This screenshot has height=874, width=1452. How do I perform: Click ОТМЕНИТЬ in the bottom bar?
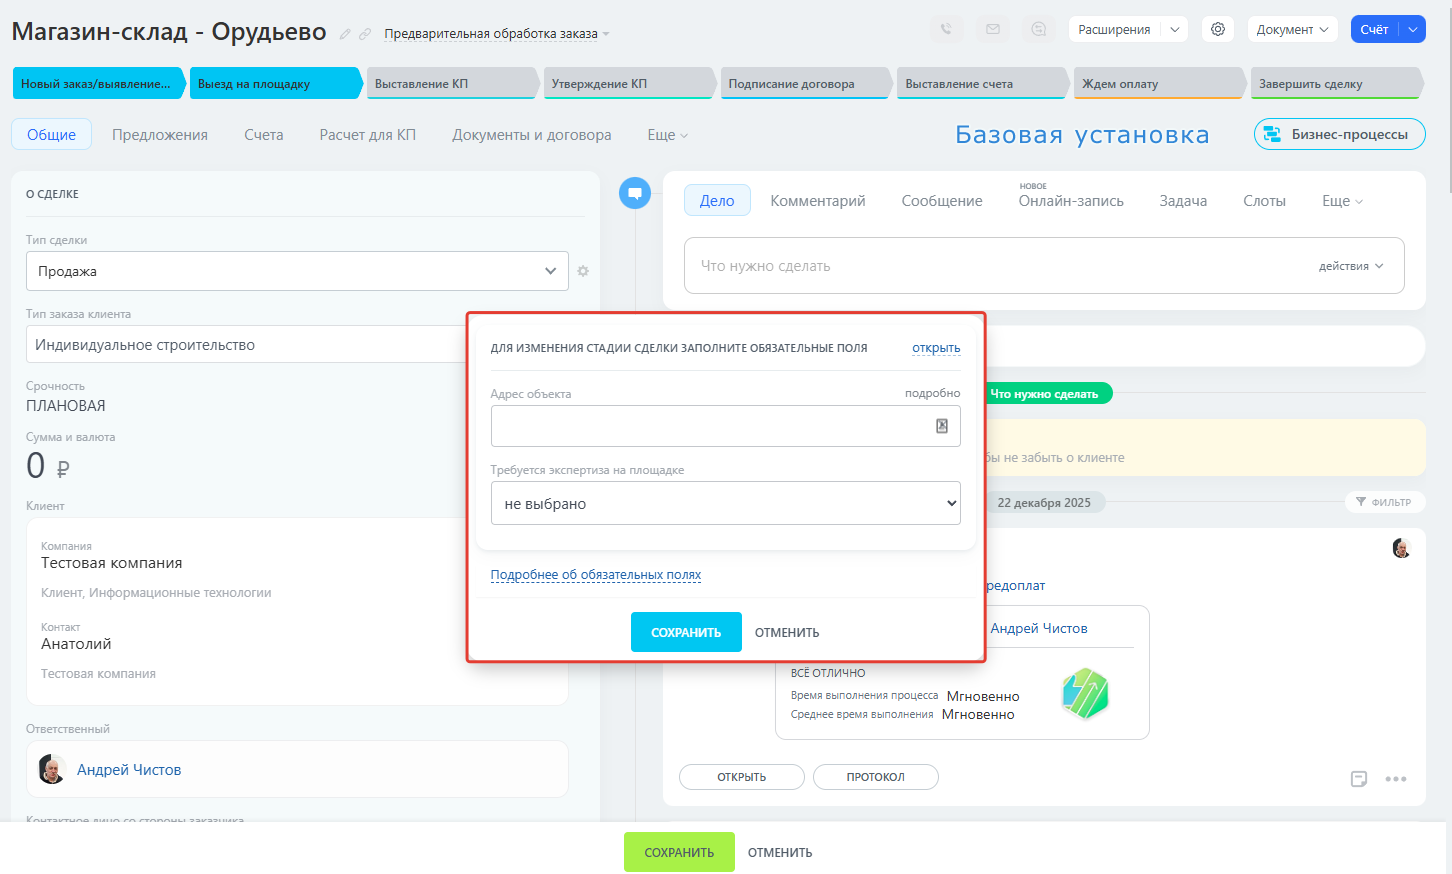[x=780, y=852]
